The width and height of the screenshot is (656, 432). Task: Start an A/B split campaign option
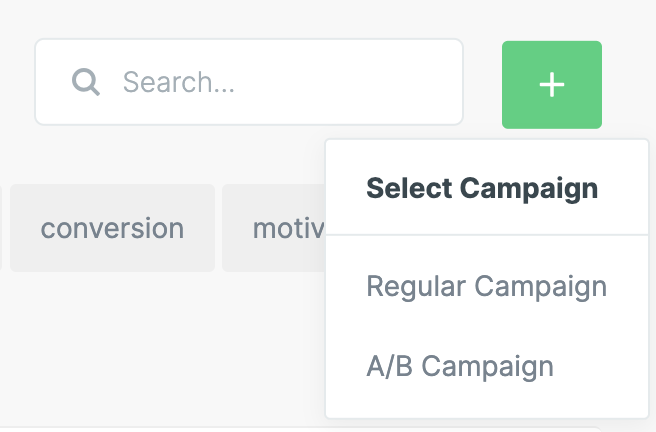[460, 366]
